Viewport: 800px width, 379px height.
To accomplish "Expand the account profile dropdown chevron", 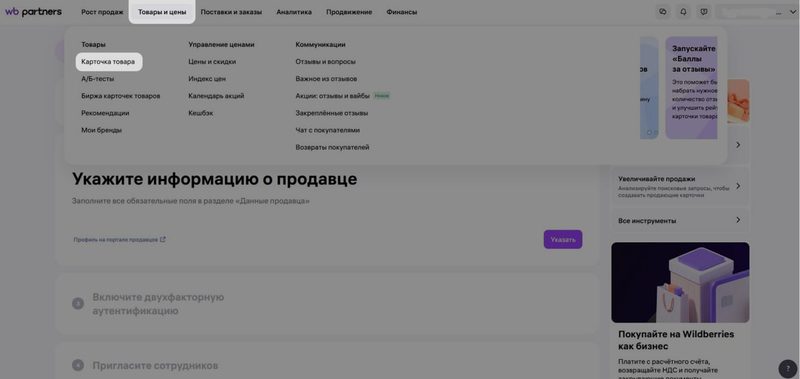I will (792, 12).
